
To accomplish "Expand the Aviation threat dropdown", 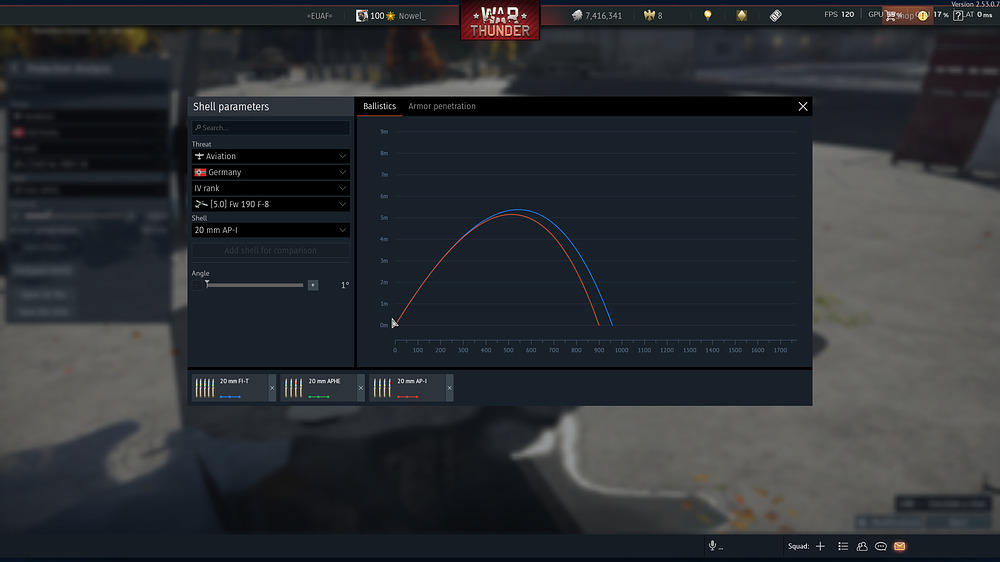I will coord(271,156).
